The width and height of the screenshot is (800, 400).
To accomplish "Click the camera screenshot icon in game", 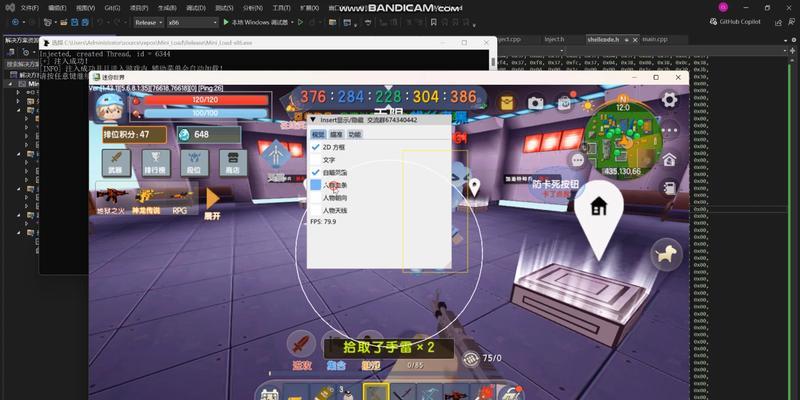I will [x=535, y=103].
